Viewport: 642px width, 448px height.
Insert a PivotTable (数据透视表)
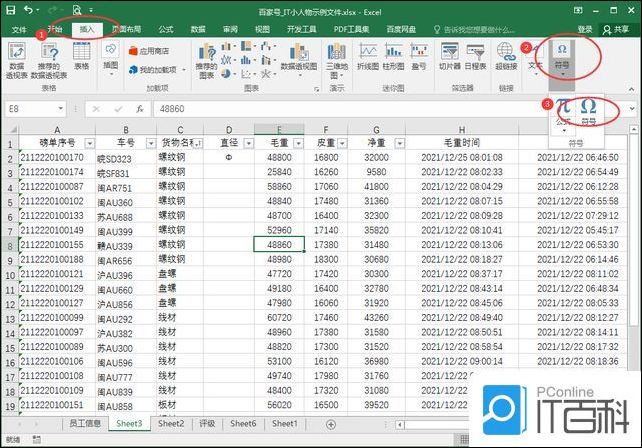pyautogui.click(x=17, y=60)
